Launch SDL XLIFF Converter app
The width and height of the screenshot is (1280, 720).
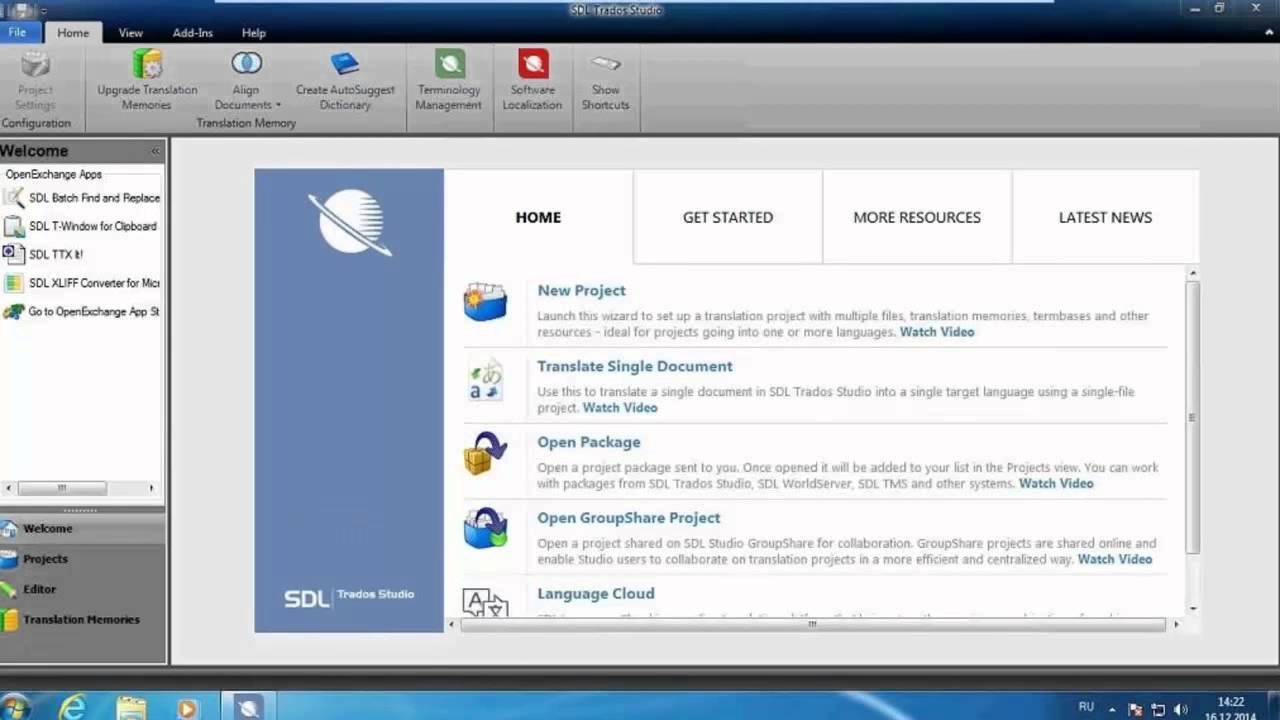coord(82,283)
